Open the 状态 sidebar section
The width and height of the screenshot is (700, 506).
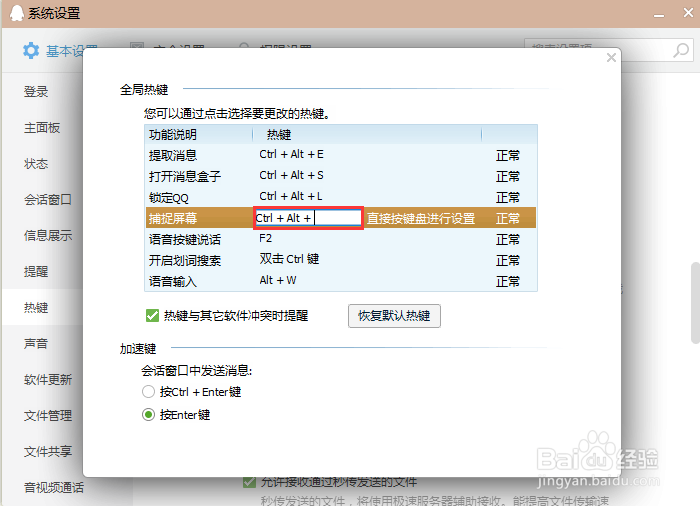(36, 163)
